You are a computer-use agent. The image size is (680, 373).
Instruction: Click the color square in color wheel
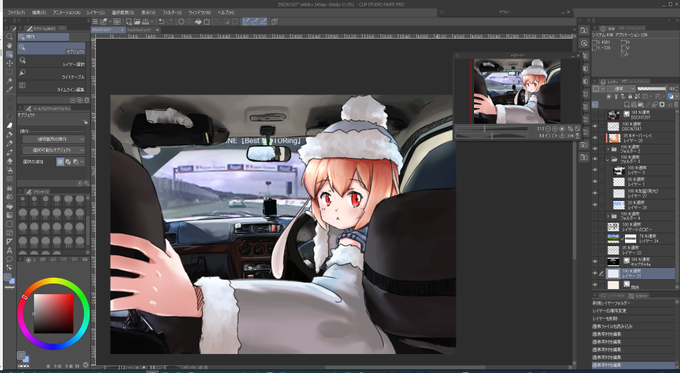point(54,314)
